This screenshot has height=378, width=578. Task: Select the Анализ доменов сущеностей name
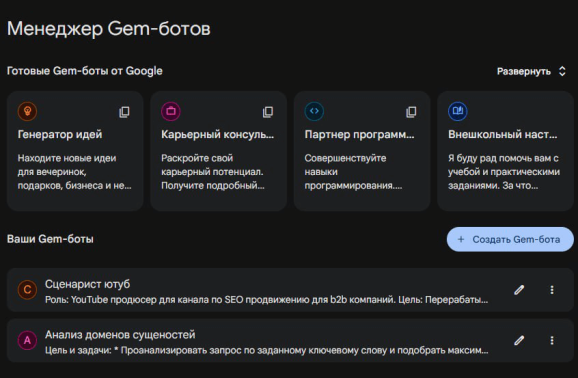point(120,334)
